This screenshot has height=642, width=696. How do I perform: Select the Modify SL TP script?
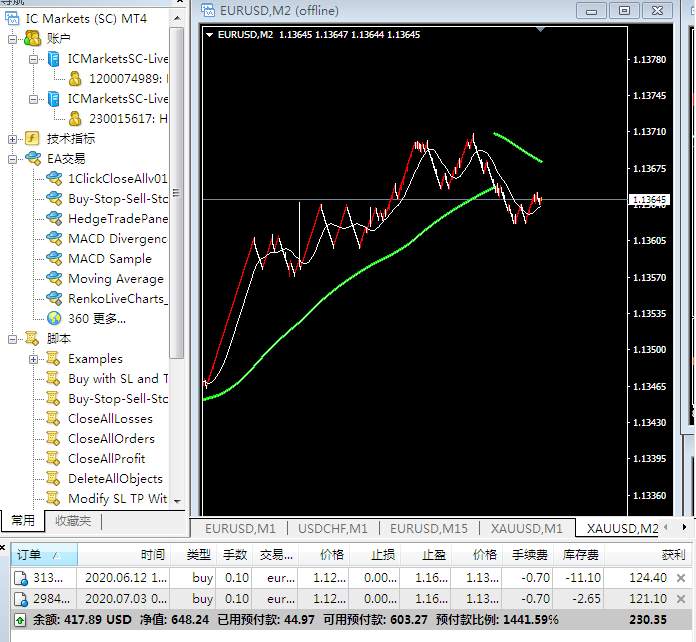tap(117, 498)
